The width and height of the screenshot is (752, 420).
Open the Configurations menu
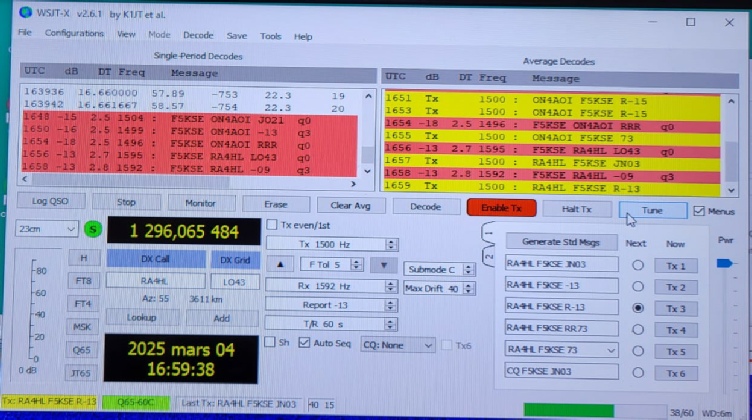click(x=74, y=34)
